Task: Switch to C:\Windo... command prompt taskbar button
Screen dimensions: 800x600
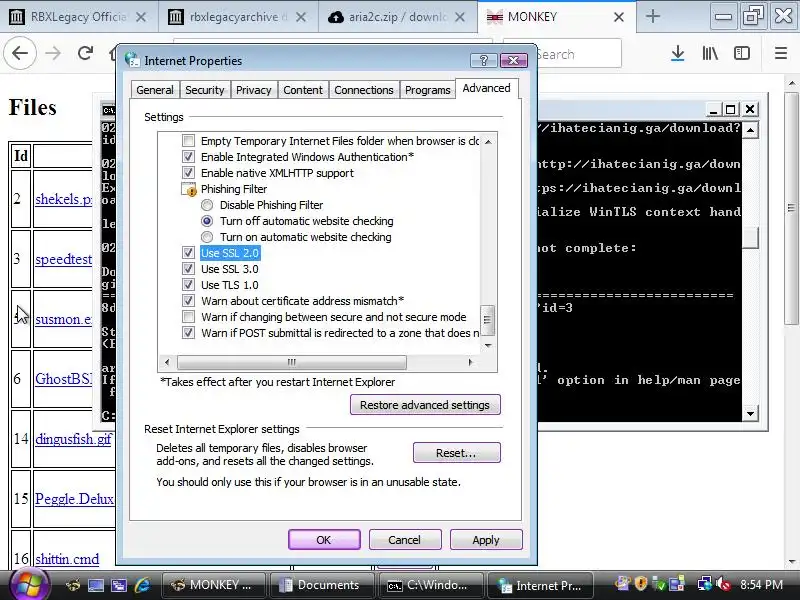Action: pyautogui.click(x=431, y=585)
